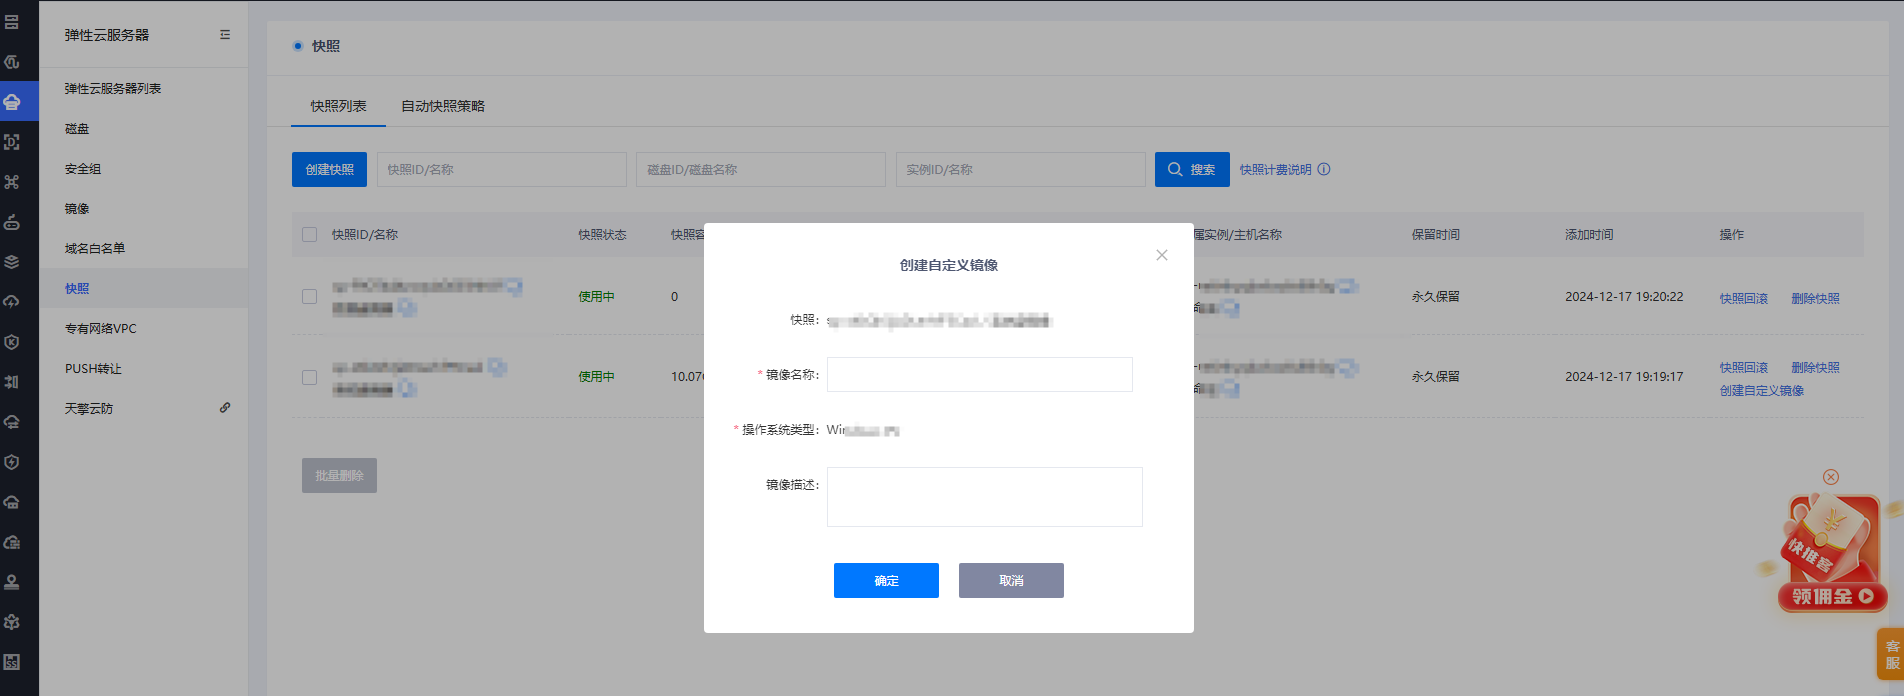1904x696 pixels.
Task: Open the 客服 support widget
Action: pyautogui.click(x=1891, y=654)
